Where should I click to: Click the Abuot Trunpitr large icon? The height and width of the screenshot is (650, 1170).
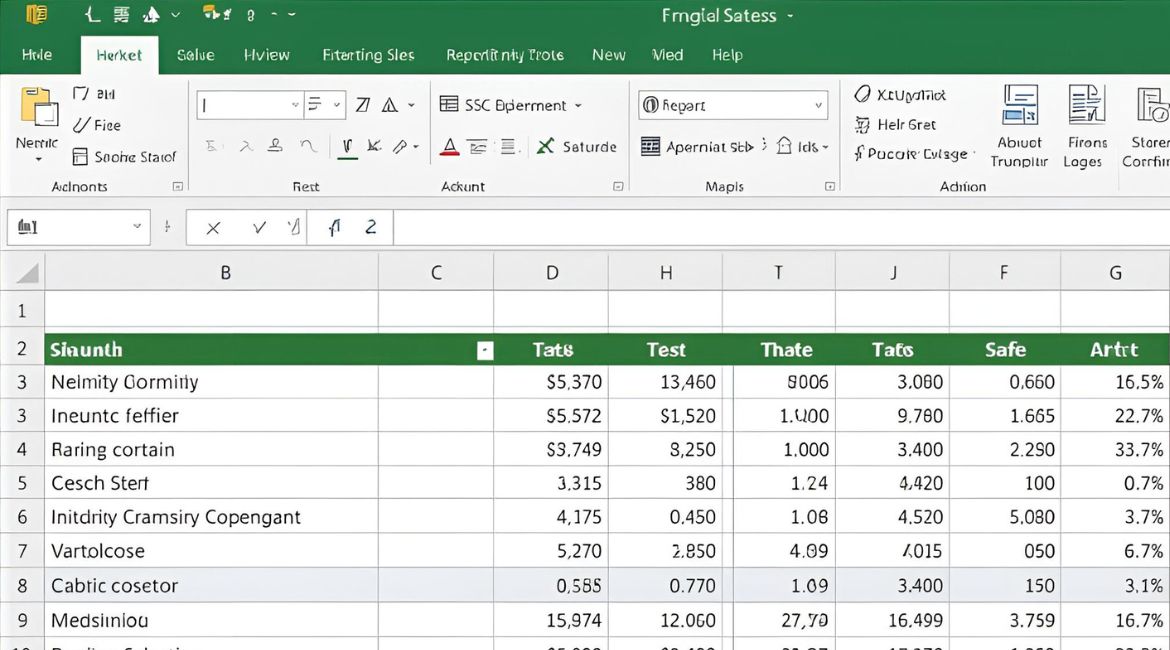tap(1019, 105)
